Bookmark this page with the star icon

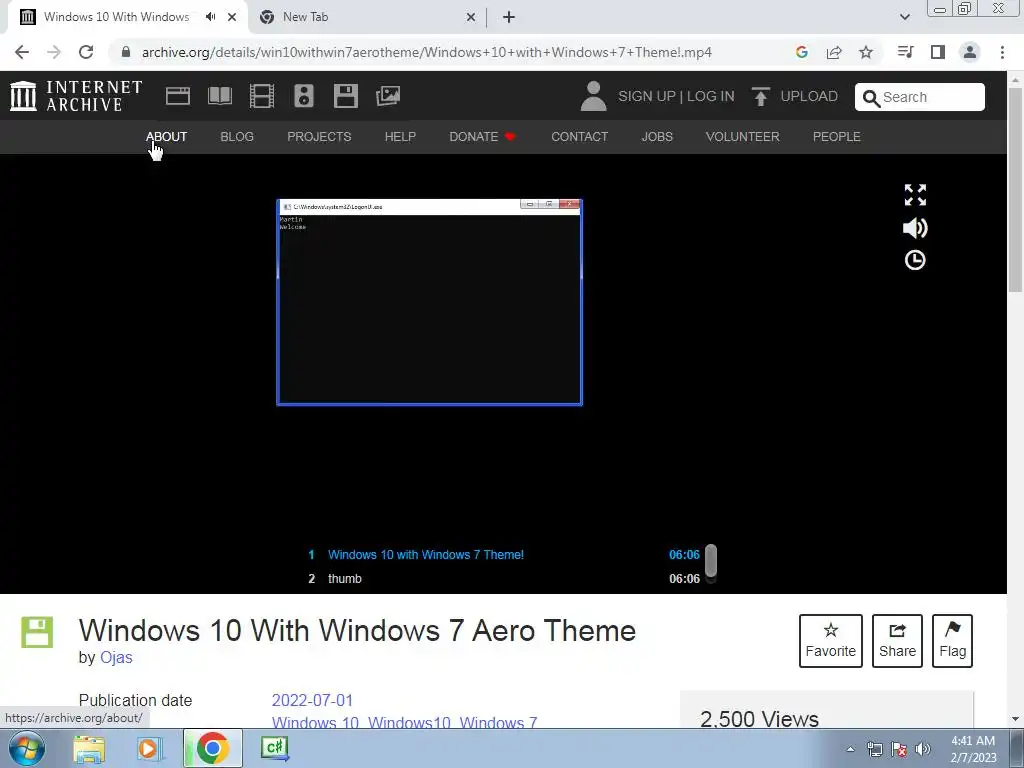866,52
